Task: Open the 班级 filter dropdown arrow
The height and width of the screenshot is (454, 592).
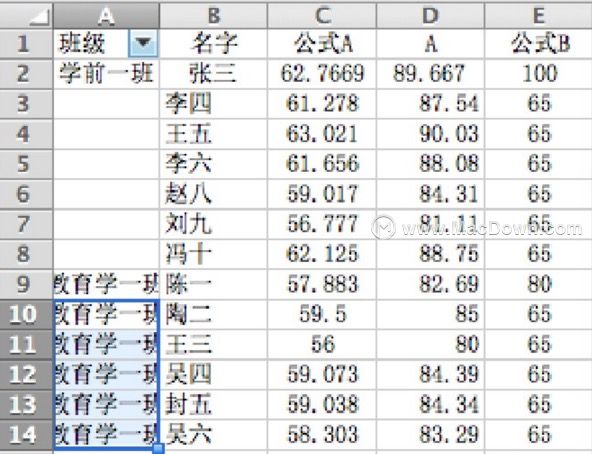Action: (143, 43)
